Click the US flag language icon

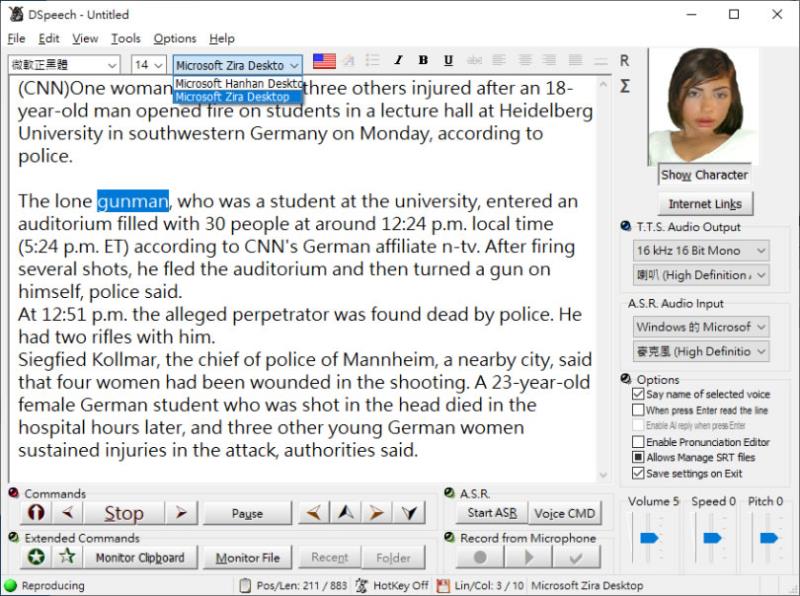(324, 61)
